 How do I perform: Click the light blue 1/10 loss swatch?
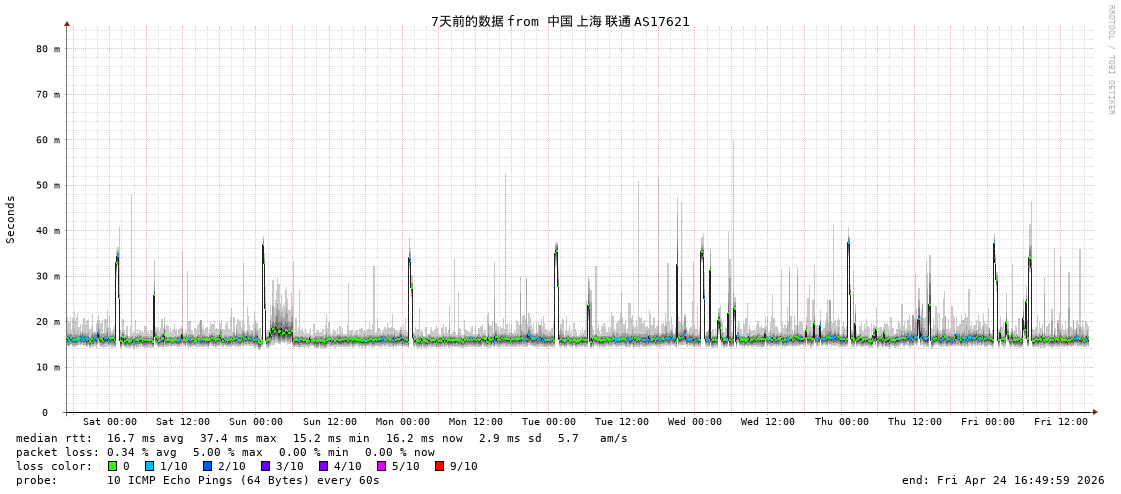coord(149,466)
